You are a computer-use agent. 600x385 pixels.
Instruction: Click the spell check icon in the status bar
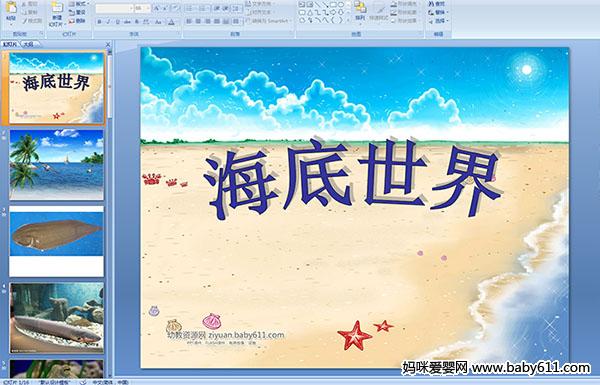click(83, 382)
